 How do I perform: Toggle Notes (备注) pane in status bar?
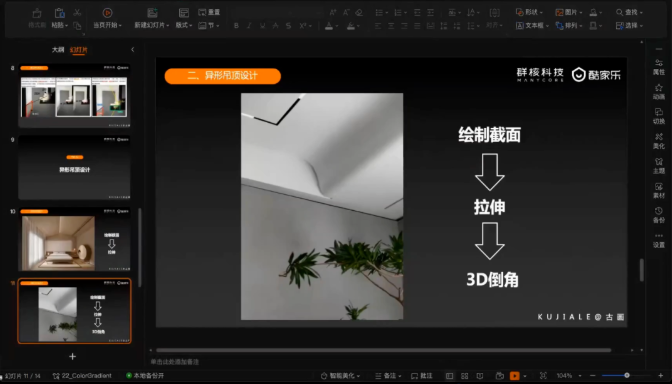(x=388, y=376)
